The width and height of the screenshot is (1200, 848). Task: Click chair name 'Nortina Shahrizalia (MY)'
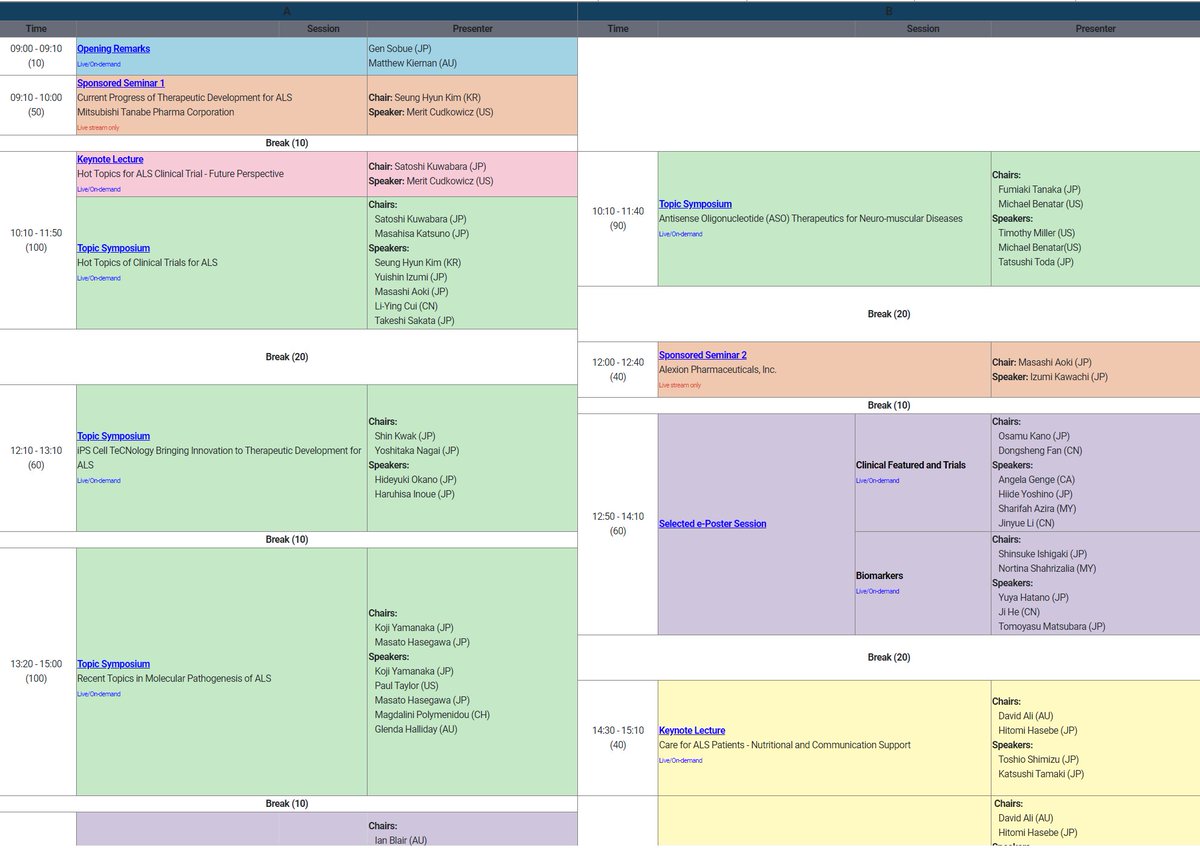point(1048,568)
